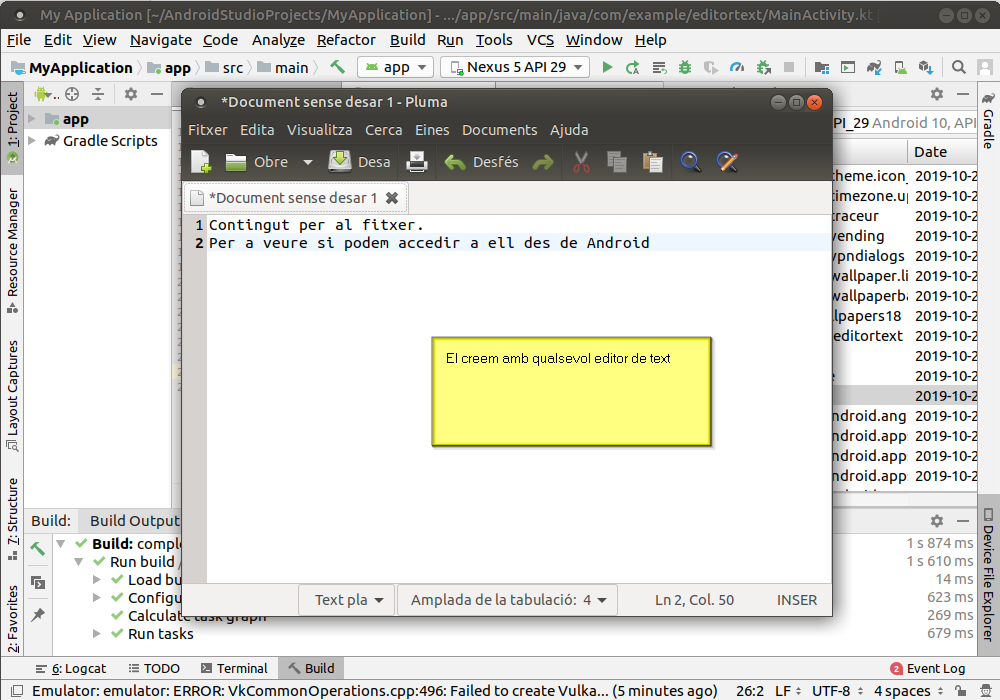Hide the Project panel with minus icon
1000x700 pixels.
tap(157, 94)
